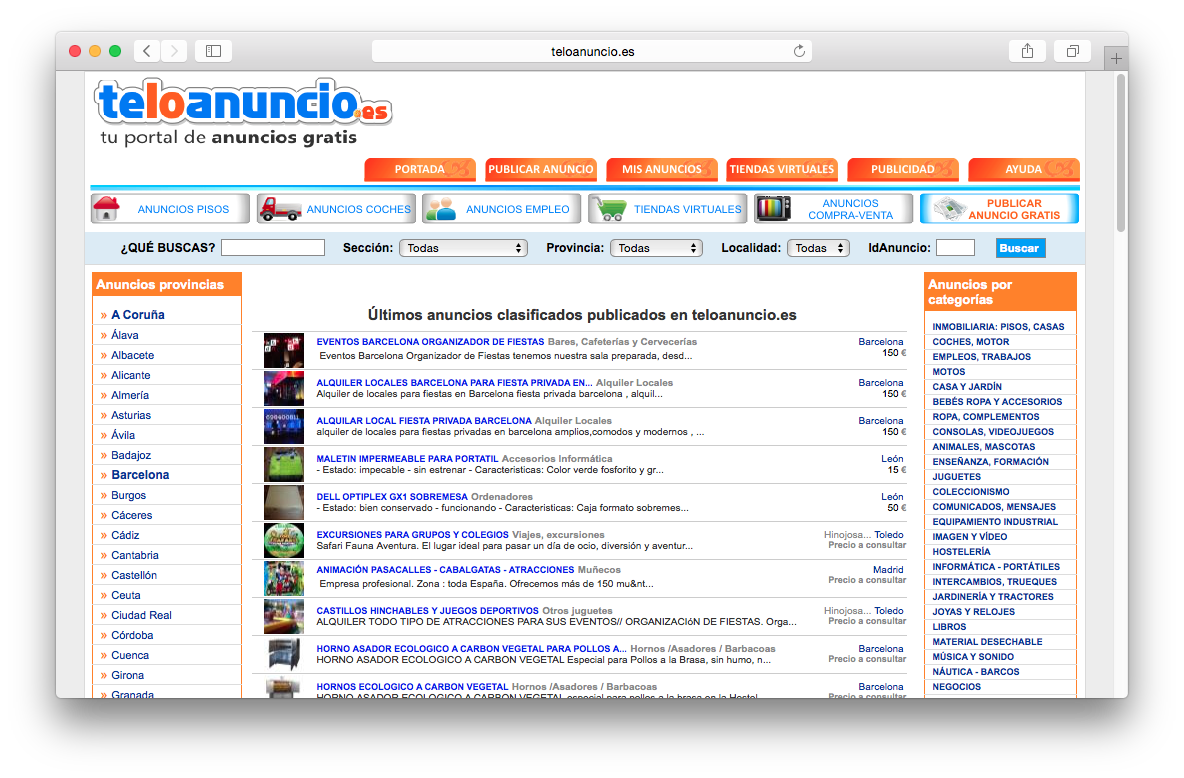
Task: Open the ANIMALES, MASCOTAS category
Action: click(x=984, y=447)
